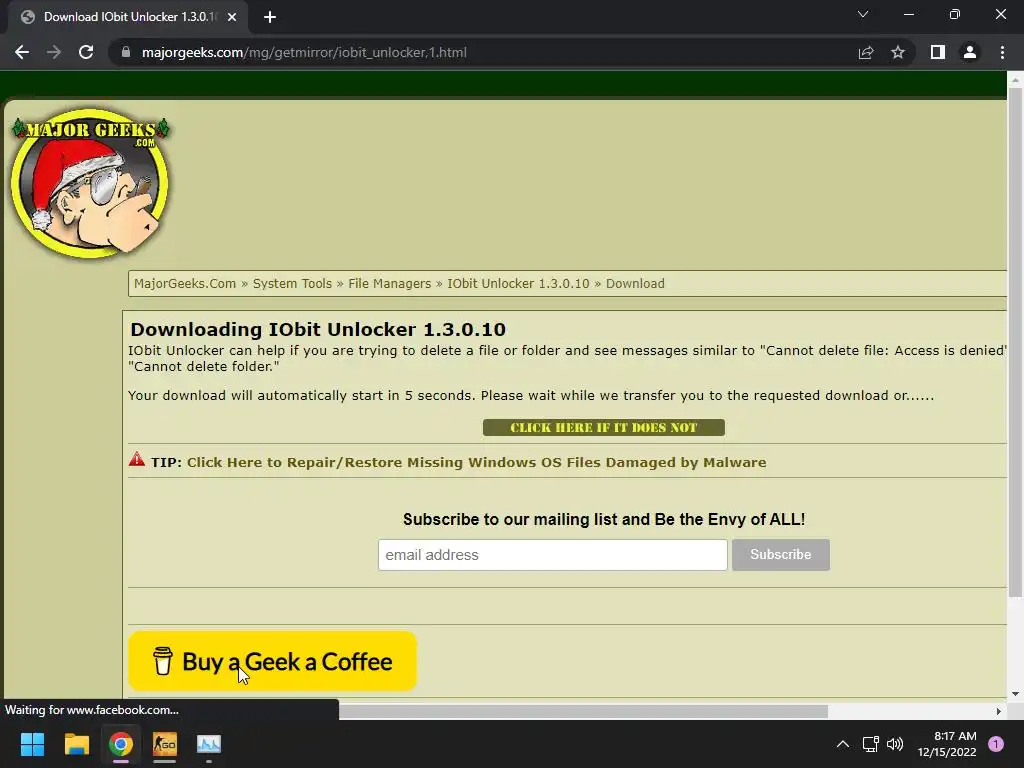
Task: Open the monitor graph app in taskbar
Action: pos(209,744)
